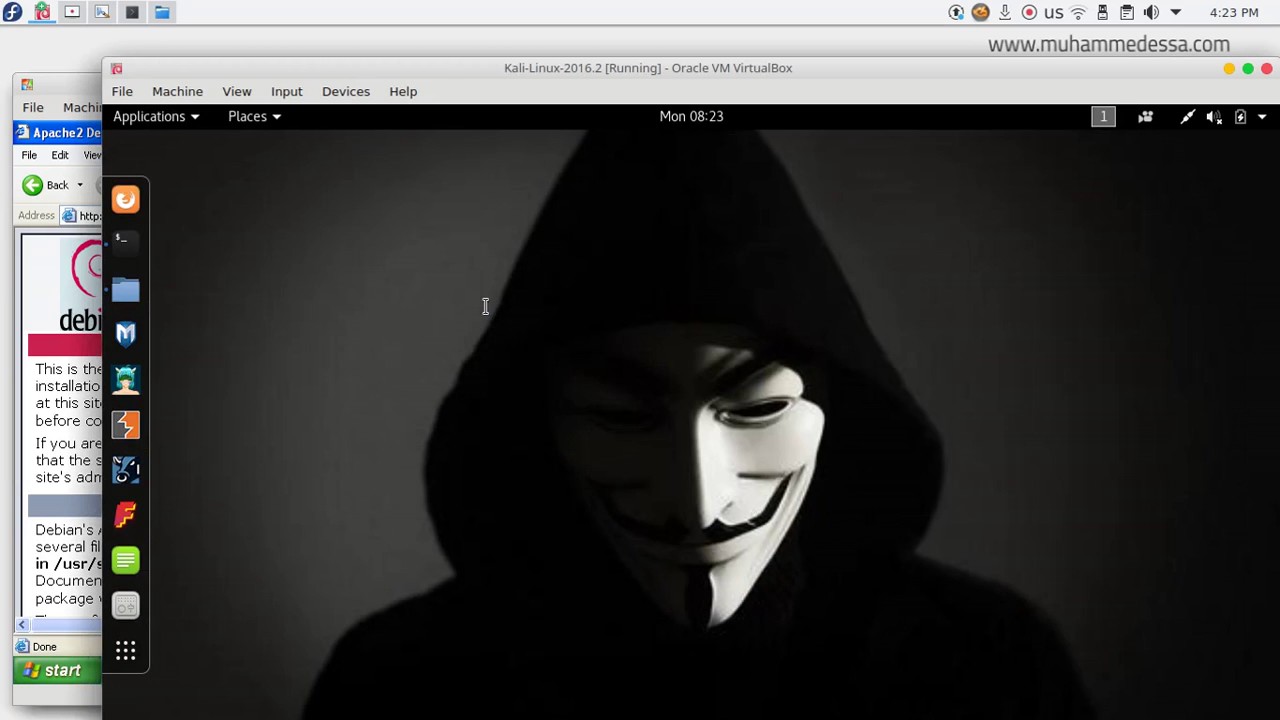The height and width of the screenshot is (720, 1280).
Task: Click the Kali network connection icon
Action: (x=1187, y=116)
